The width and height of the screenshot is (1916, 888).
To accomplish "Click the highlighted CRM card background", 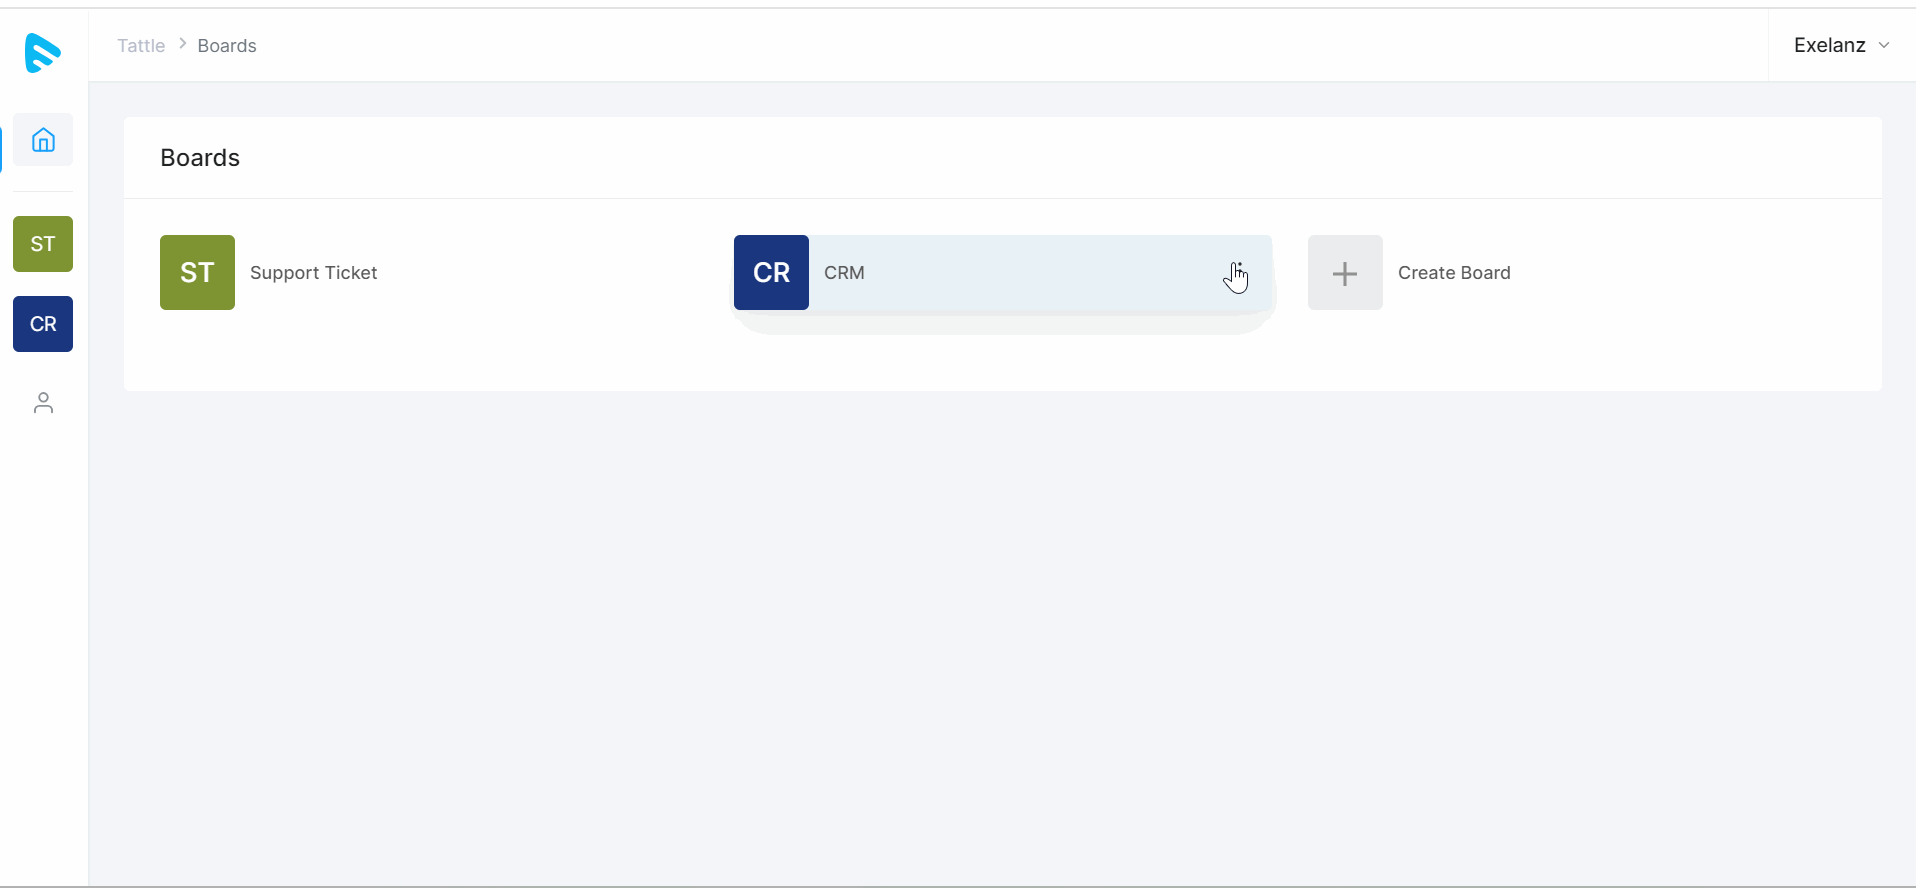I will click(1040, 273).
